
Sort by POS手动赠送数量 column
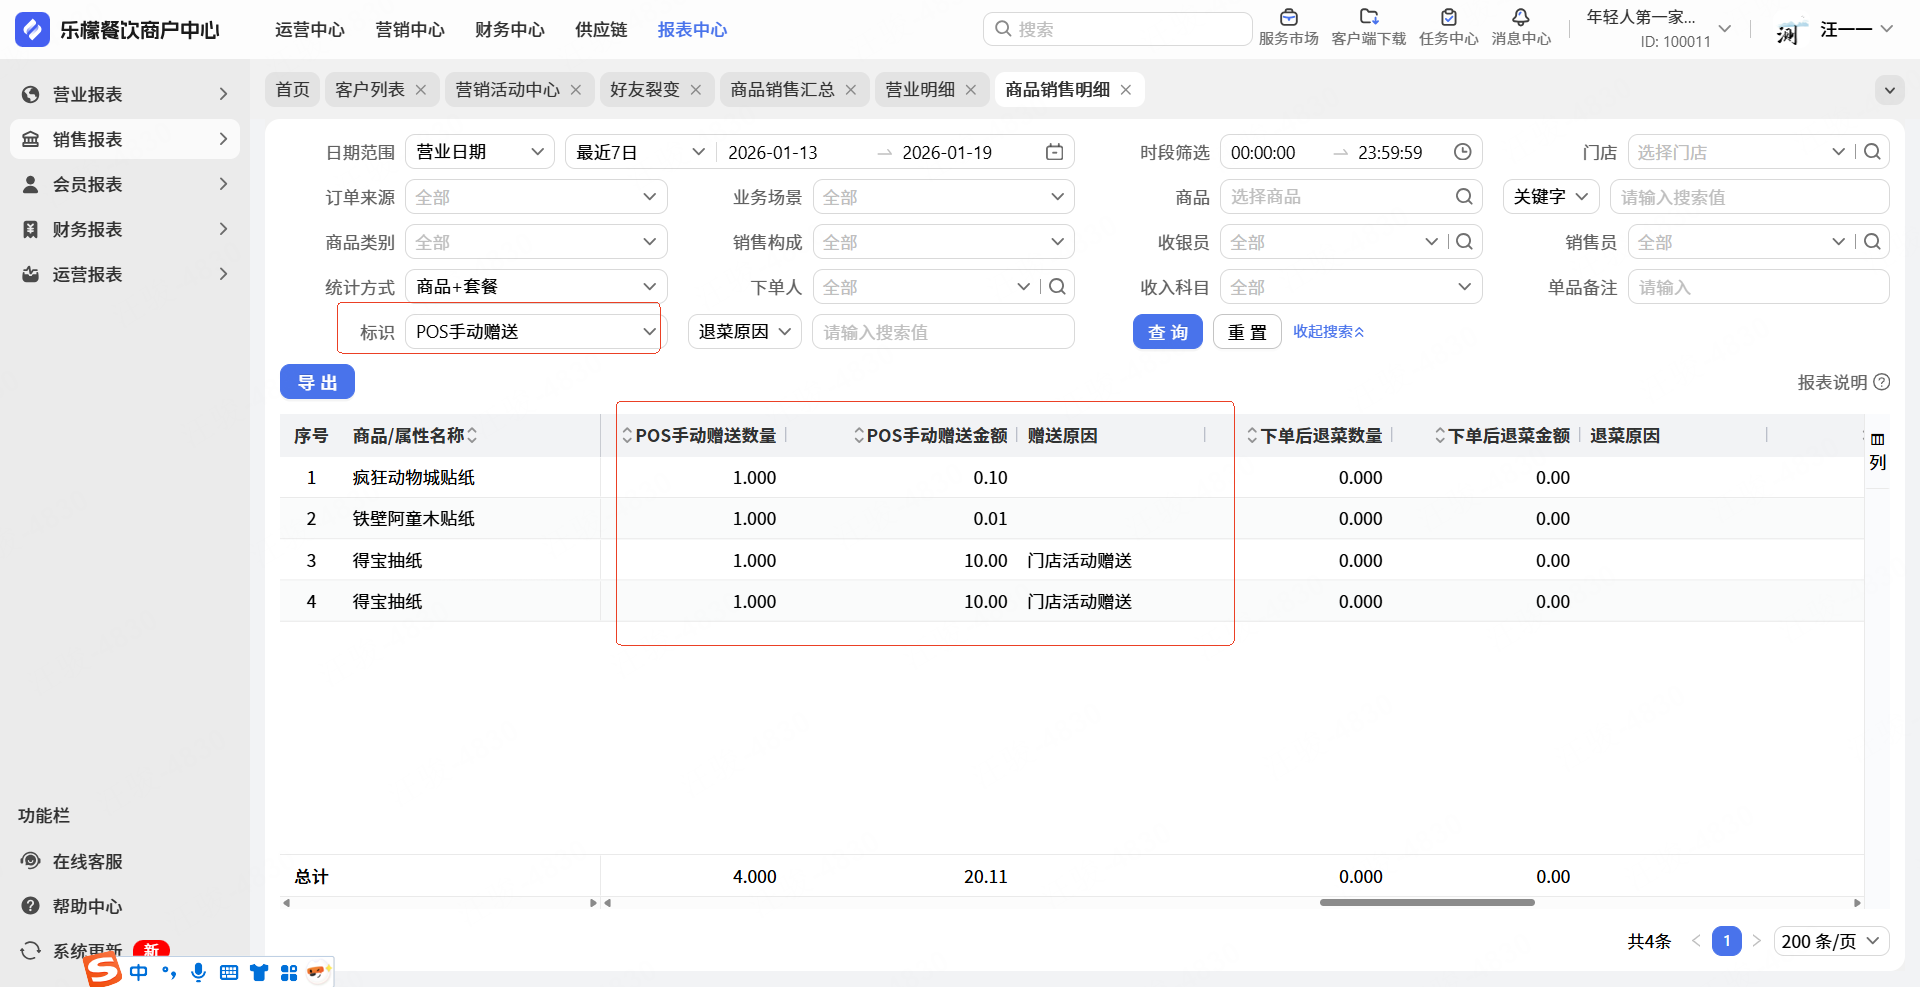(627, 436)
